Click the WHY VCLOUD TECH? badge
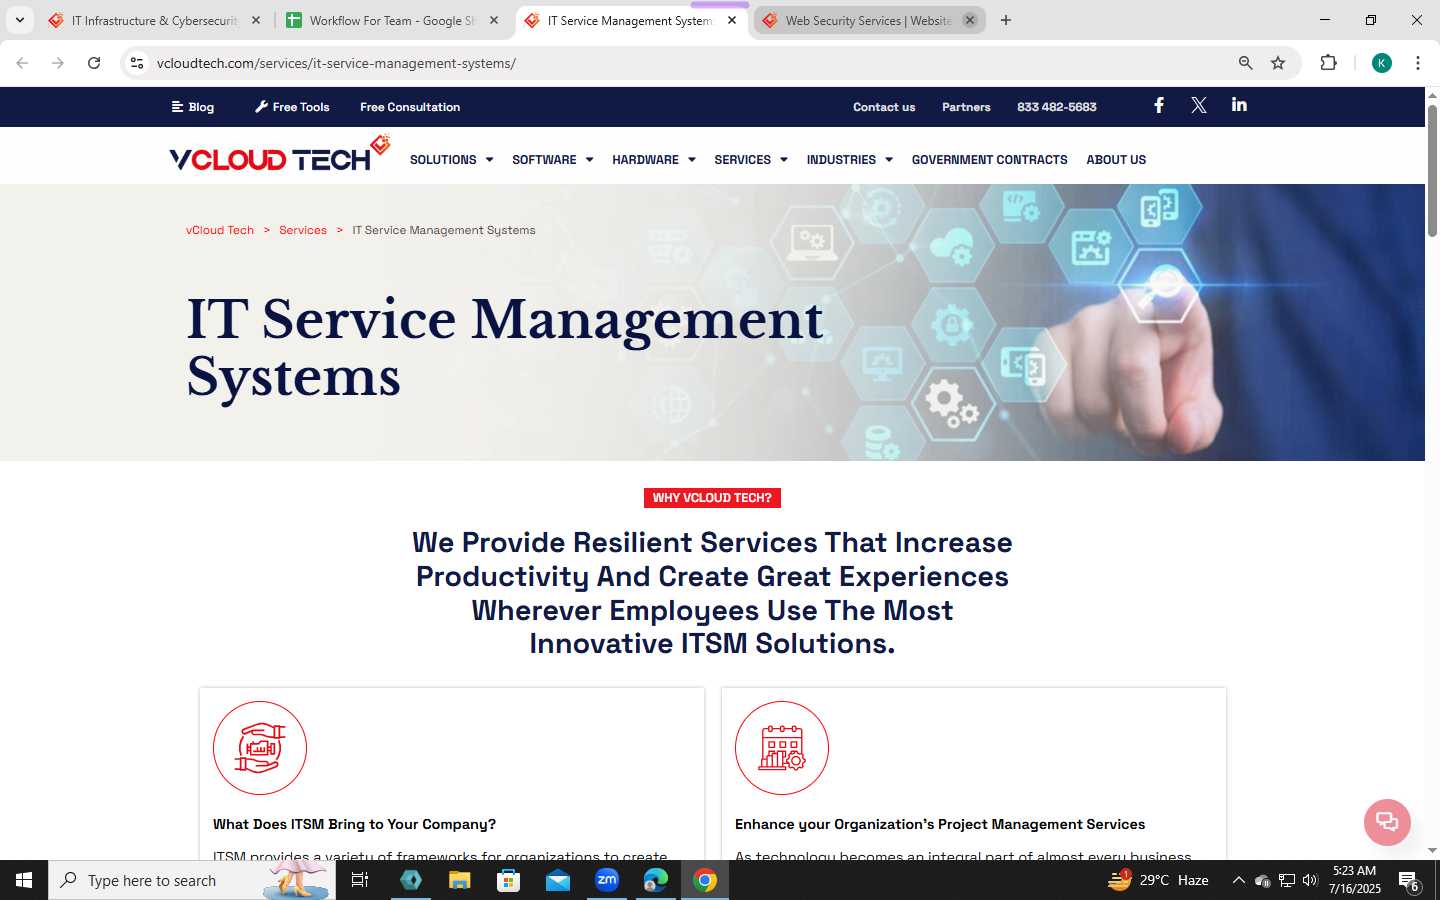 point(712,498)
